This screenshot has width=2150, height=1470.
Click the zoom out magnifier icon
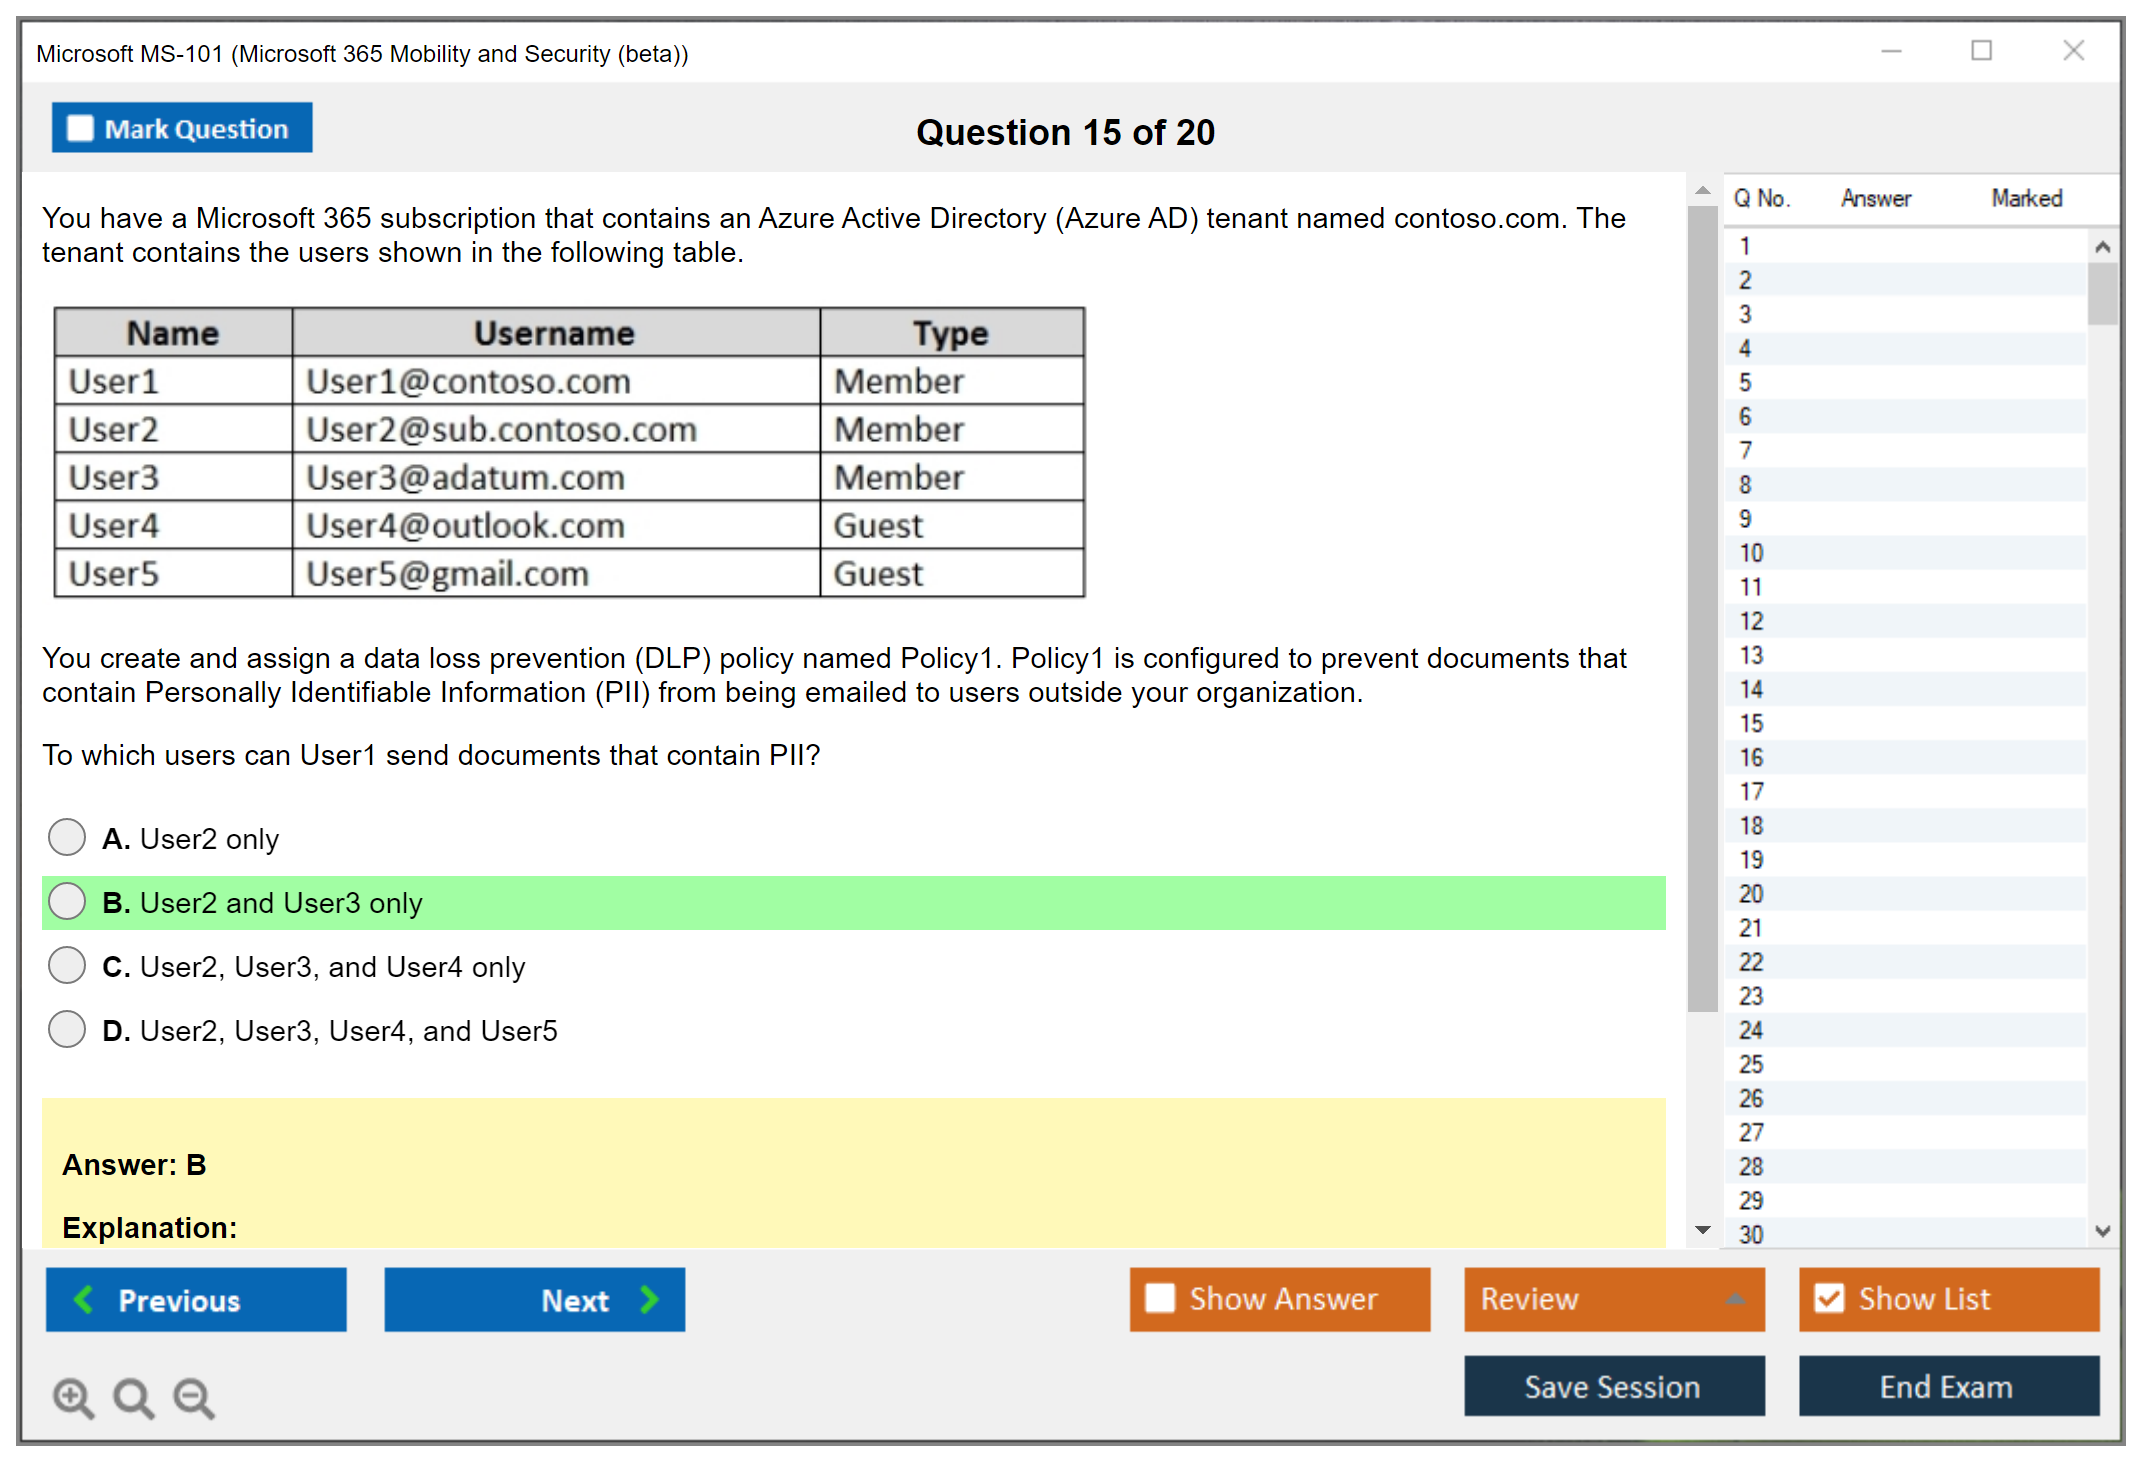193,1396
